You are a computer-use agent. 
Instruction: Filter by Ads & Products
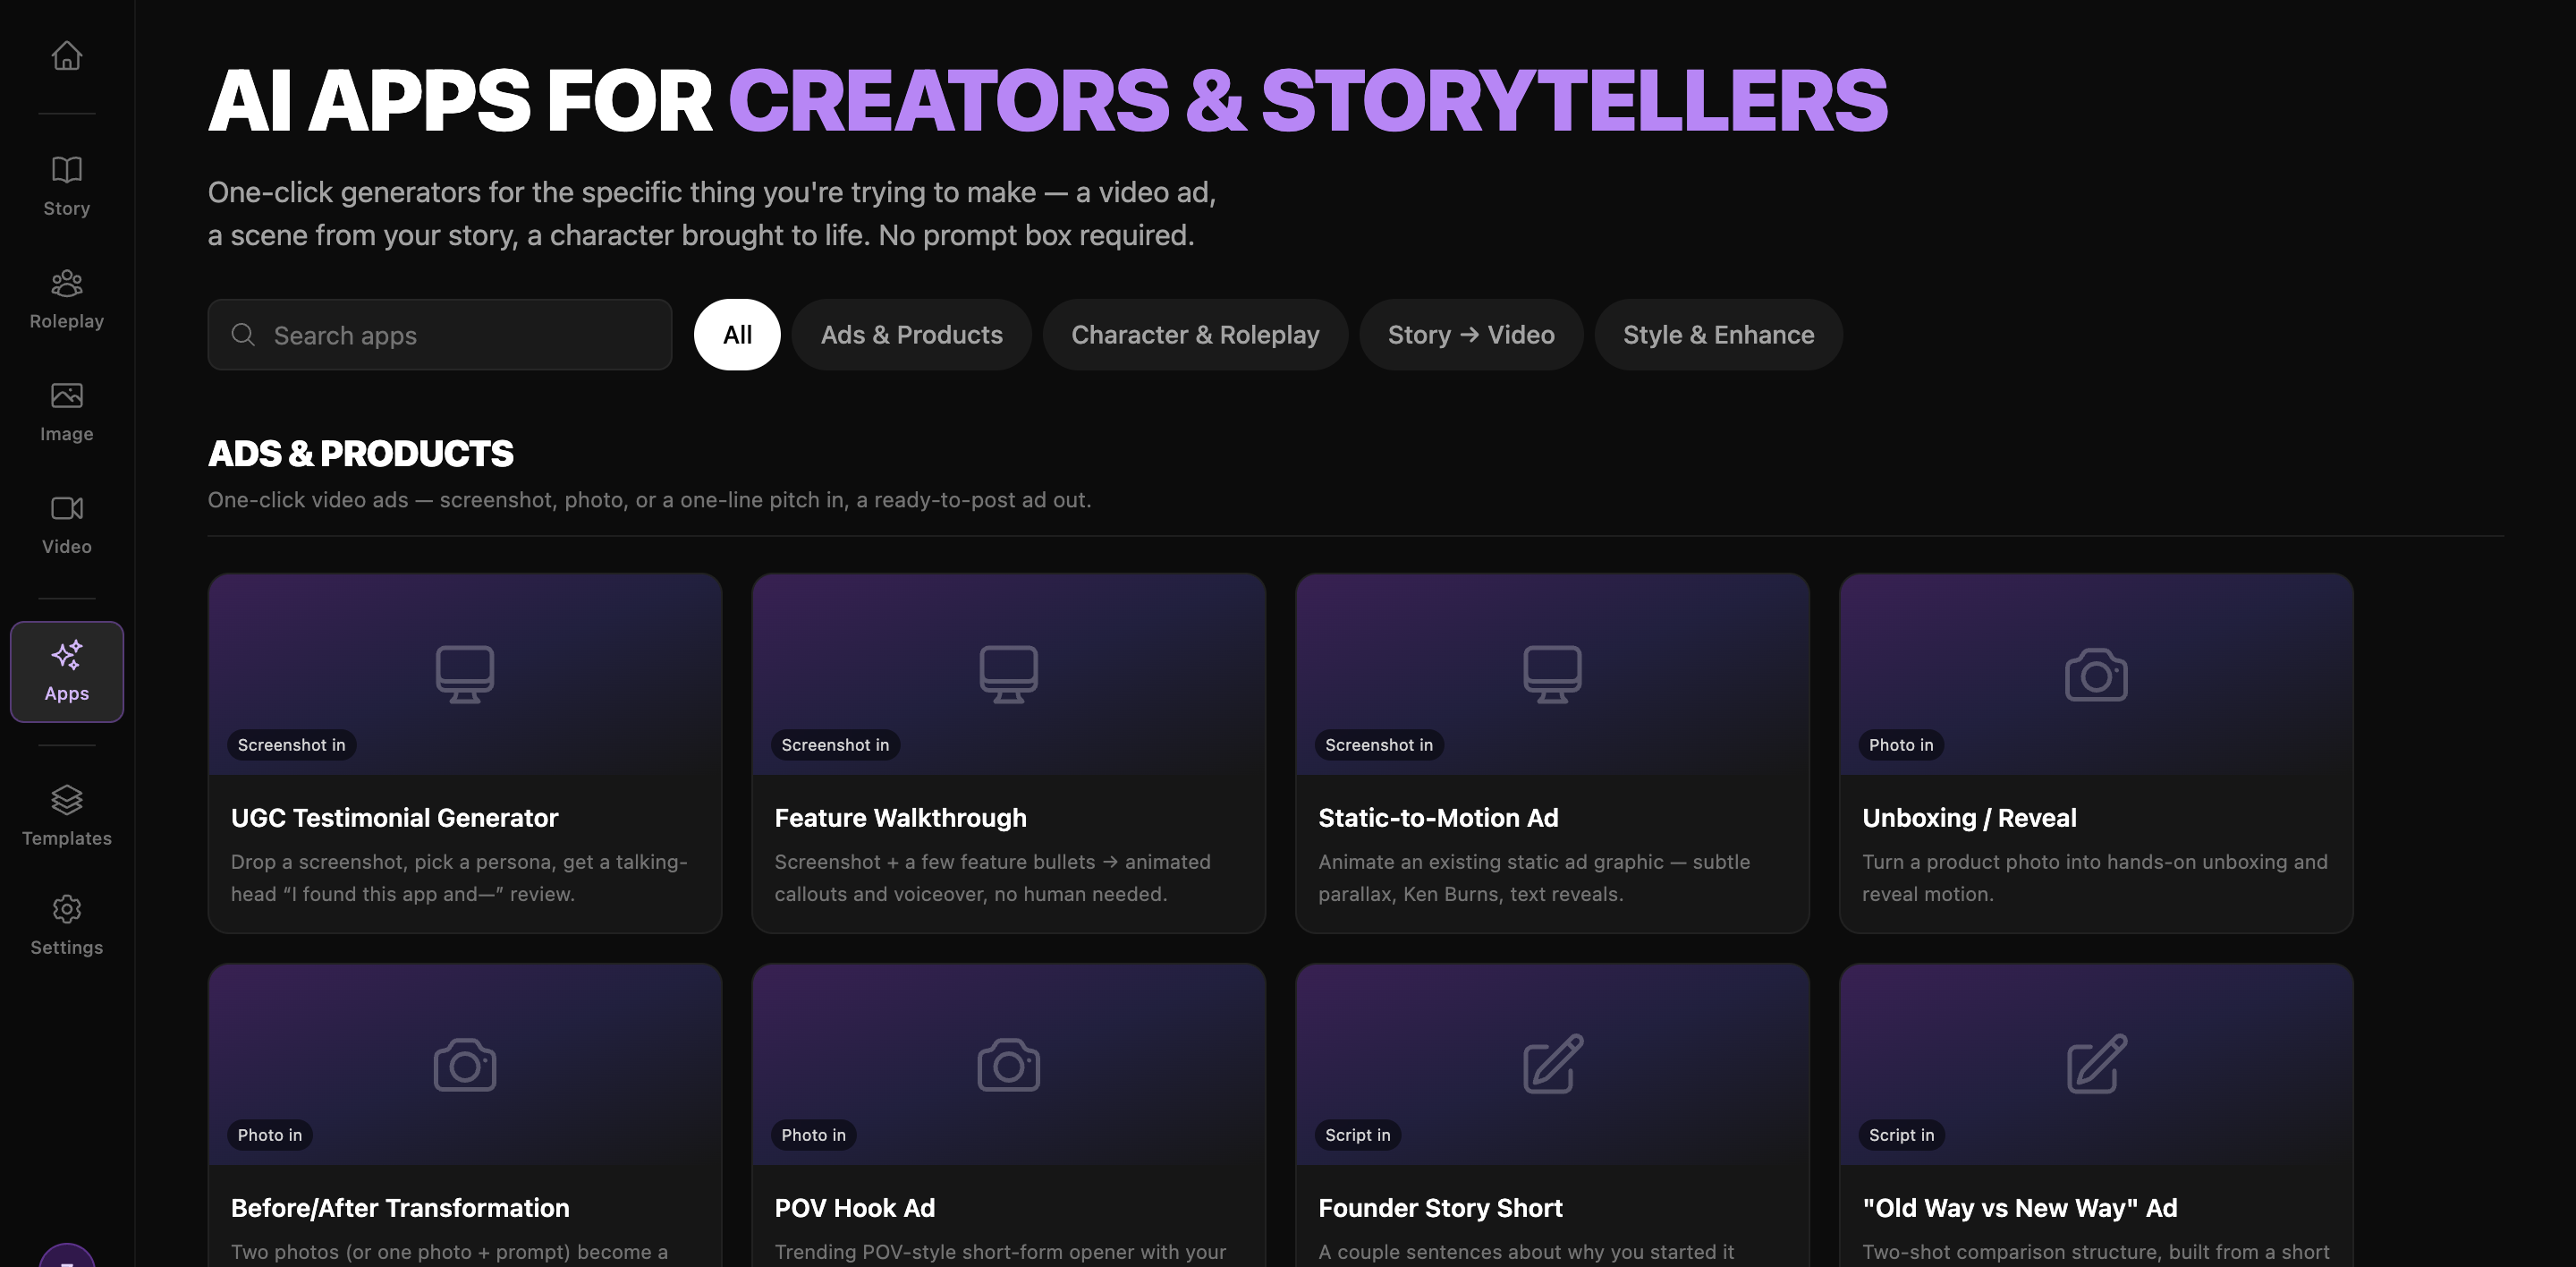coord(911,335)
